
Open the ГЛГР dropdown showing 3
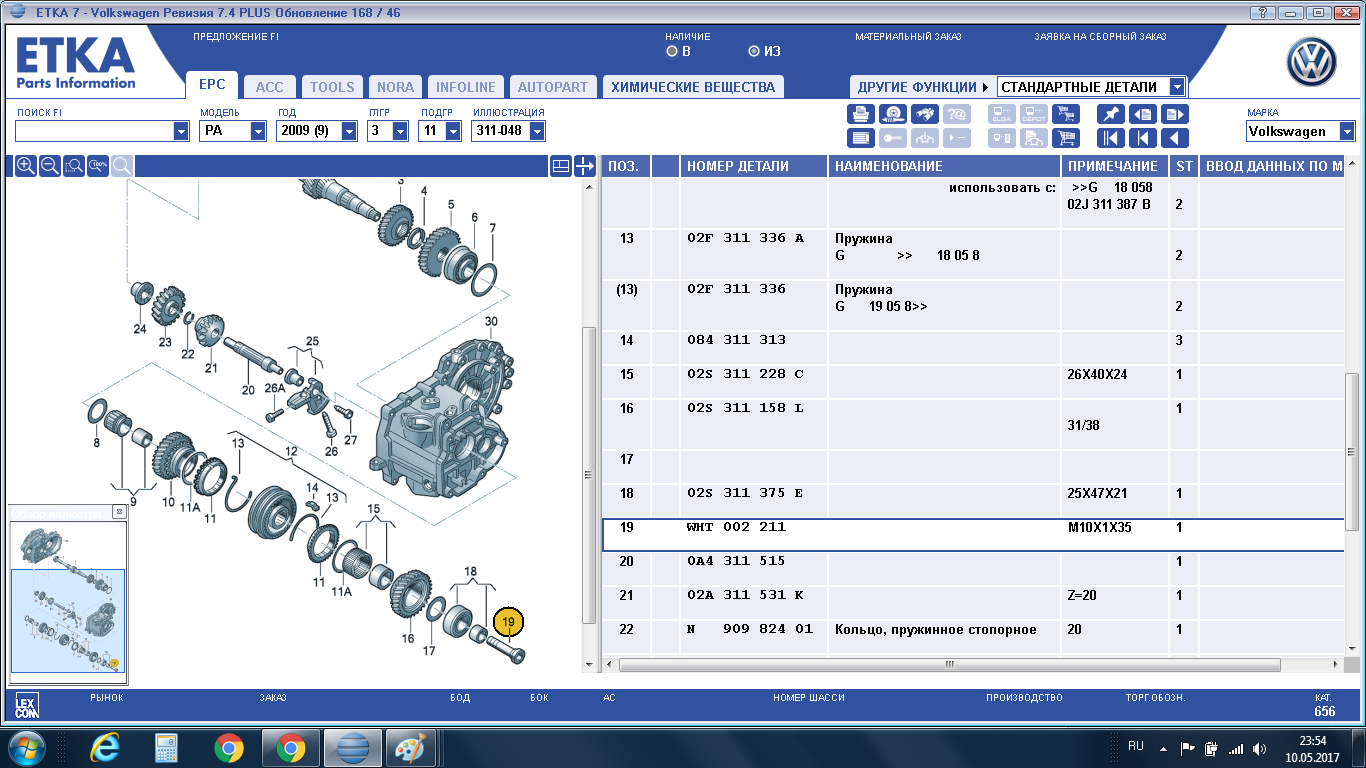click(400, 131)
